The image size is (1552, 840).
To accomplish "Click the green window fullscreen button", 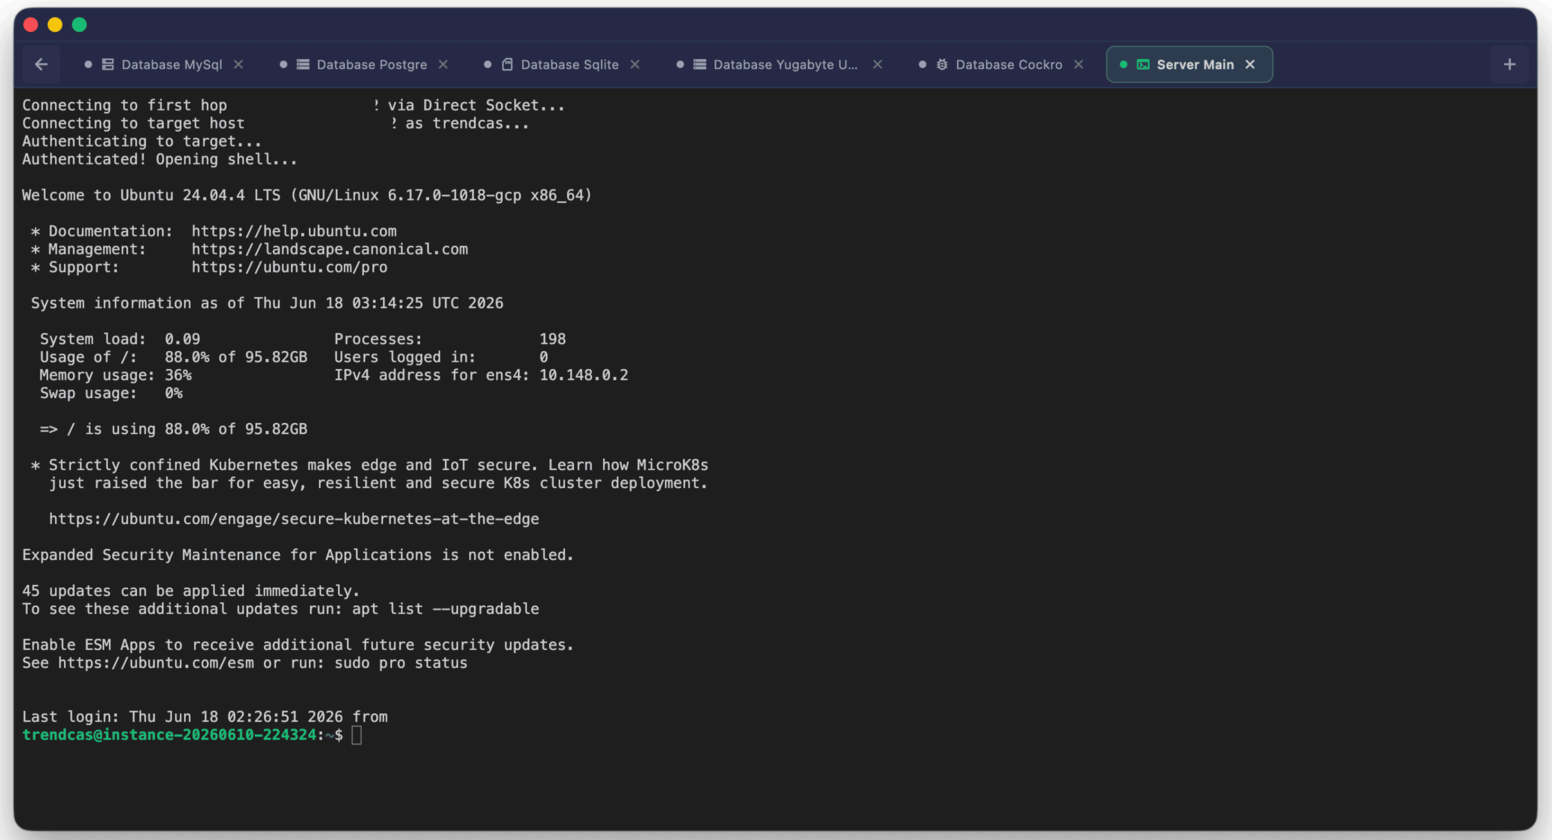I will [x=79, y=24].
